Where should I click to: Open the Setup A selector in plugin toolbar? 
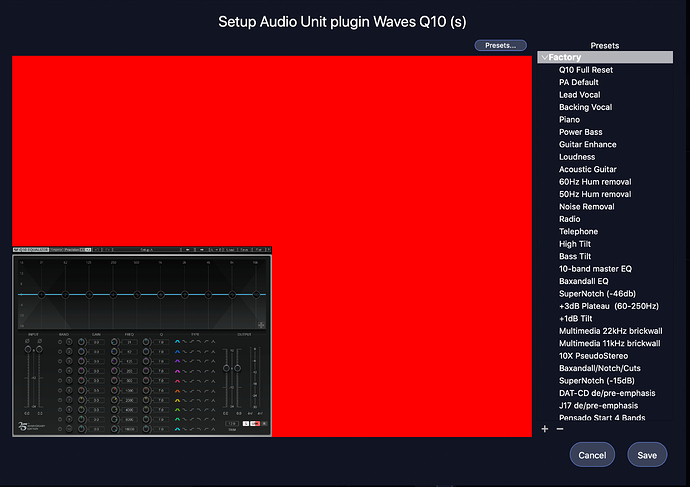click(147, 249)
